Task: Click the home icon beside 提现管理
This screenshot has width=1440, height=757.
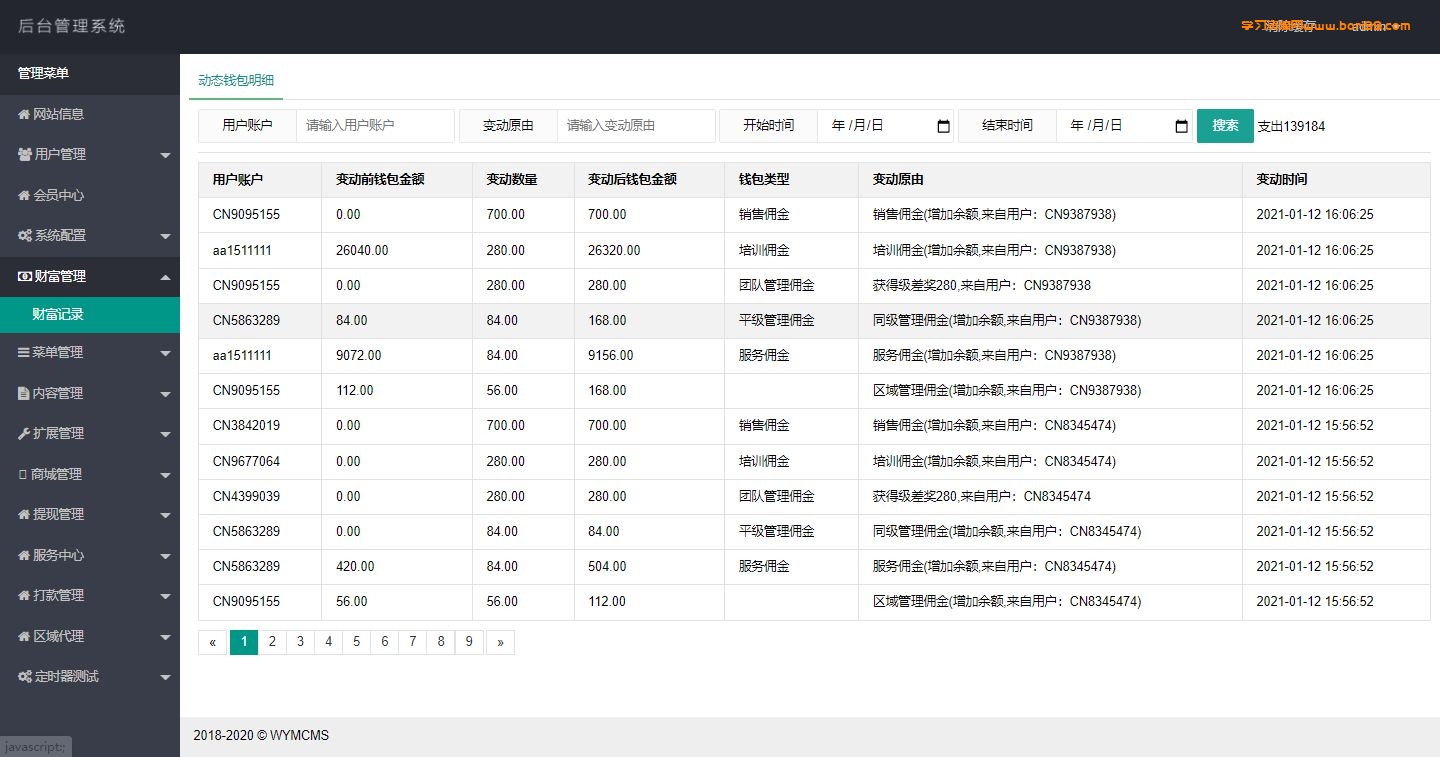Action: [x=24, y=514]
